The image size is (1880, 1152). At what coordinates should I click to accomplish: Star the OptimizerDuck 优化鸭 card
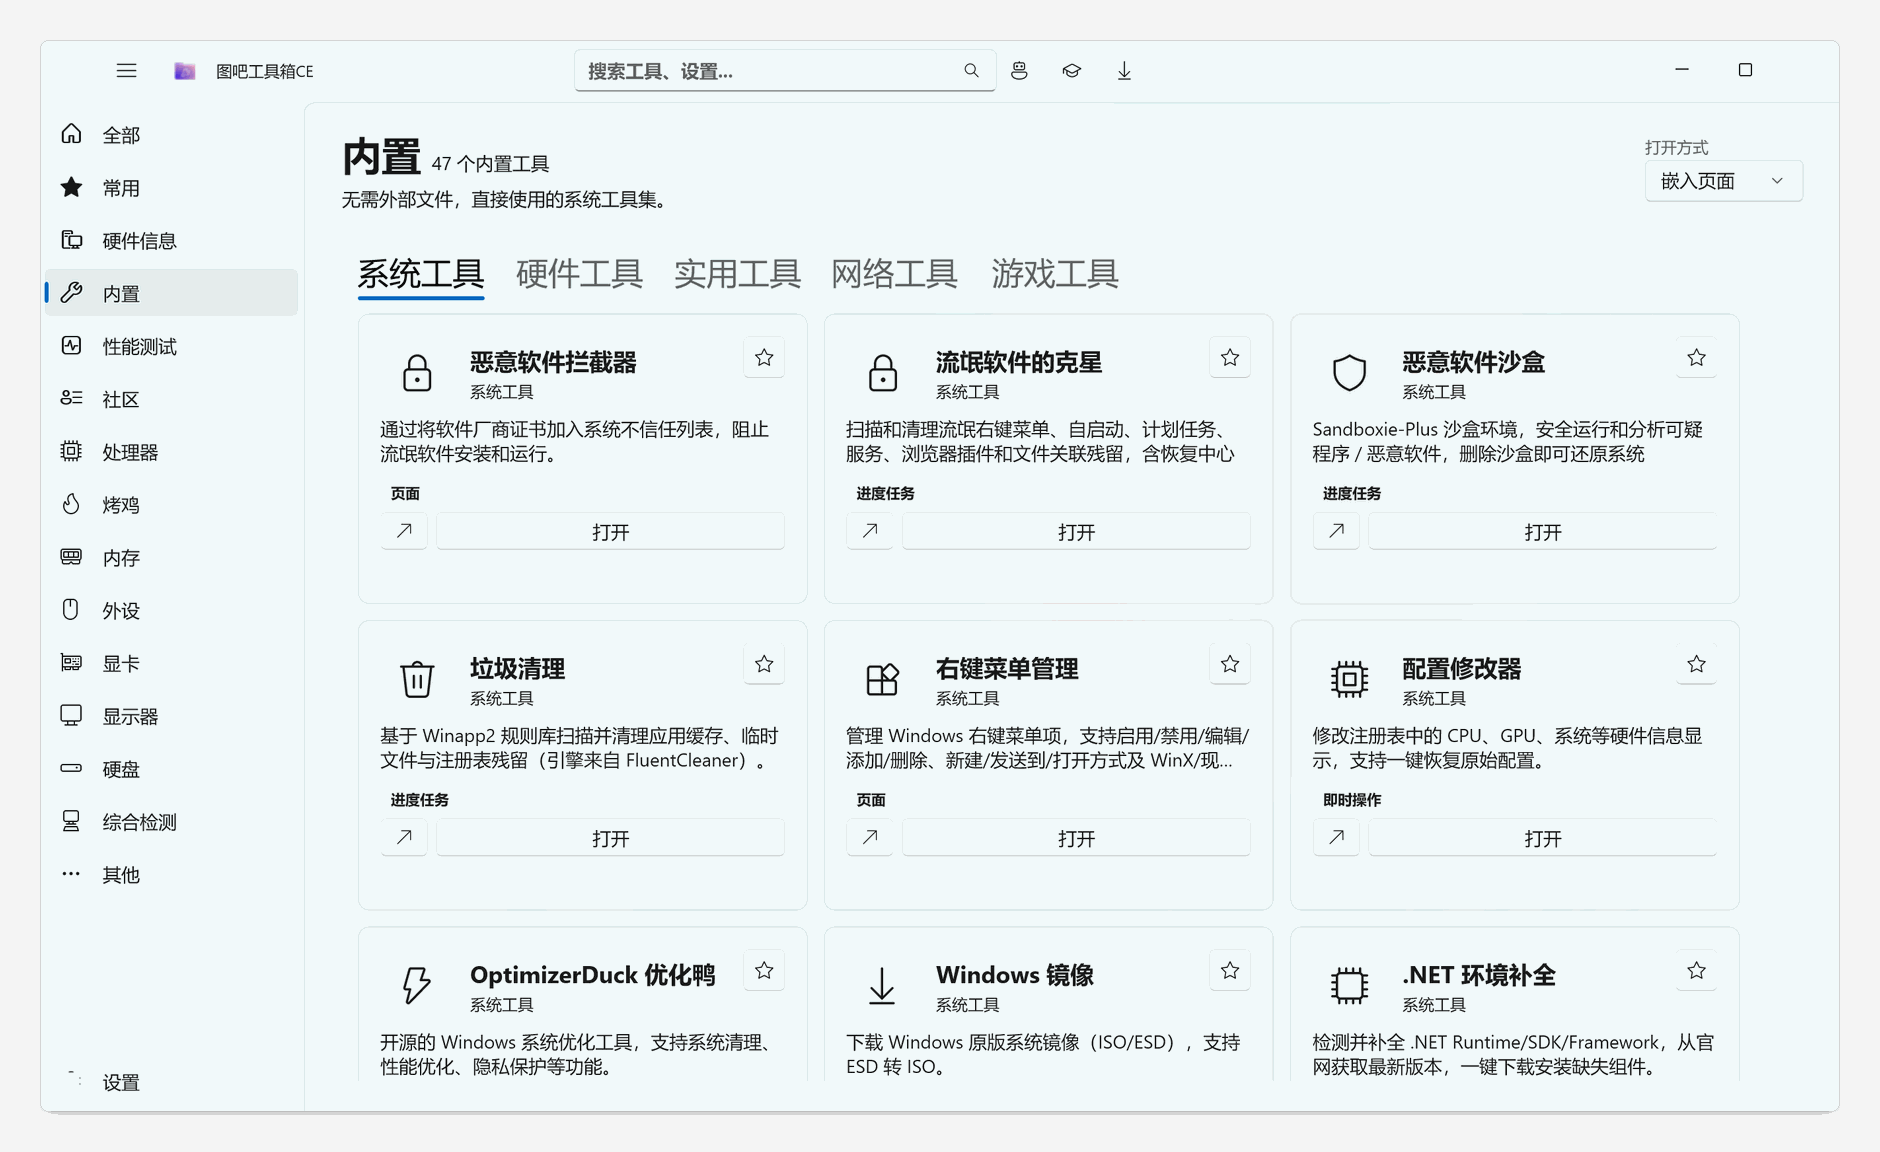click(764, 970)
